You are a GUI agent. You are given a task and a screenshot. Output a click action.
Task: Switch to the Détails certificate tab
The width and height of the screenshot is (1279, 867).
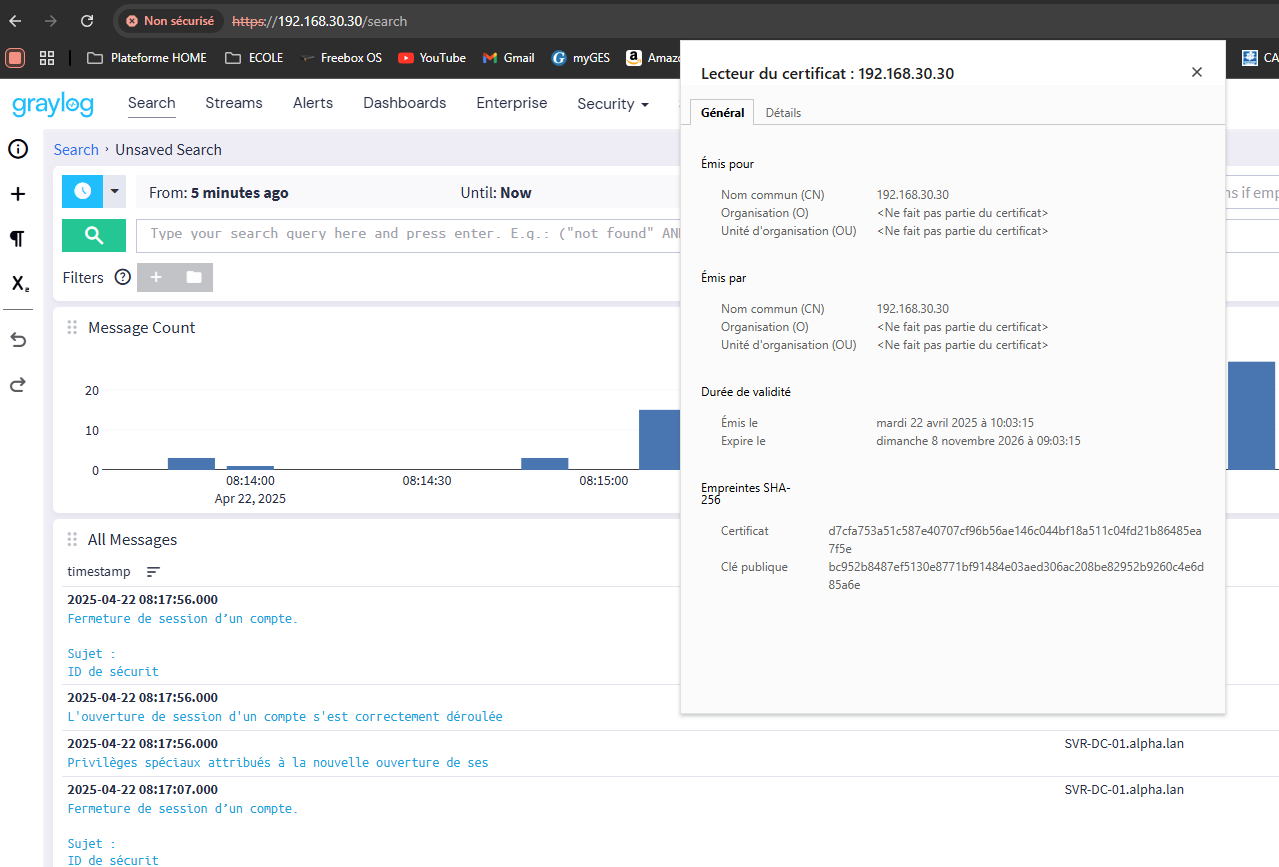[783, 113]
